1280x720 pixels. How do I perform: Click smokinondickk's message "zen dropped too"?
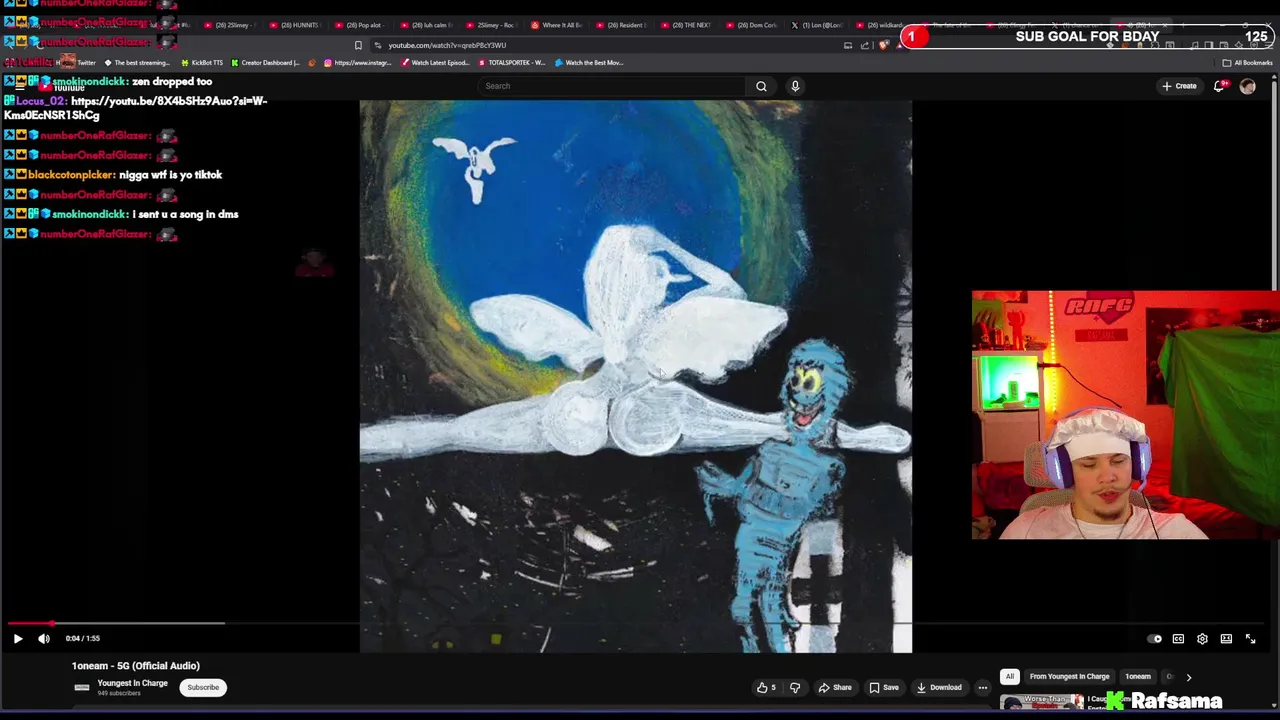(173, 82)
